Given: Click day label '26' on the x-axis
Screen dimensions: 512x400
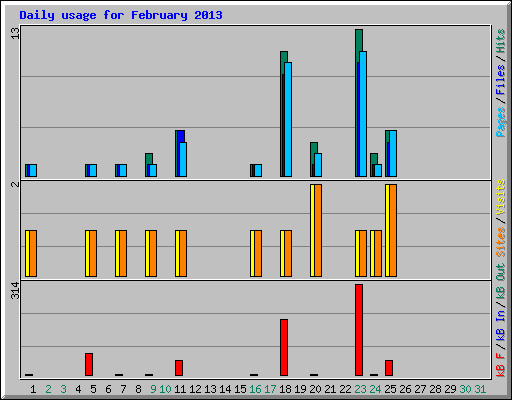Looking at the screenshot, I should [405, 389].
